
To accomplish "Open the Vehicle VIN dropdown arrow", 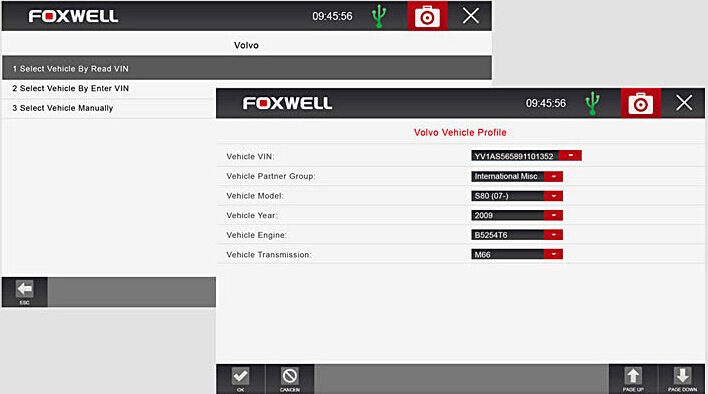I will [x=571, y=156].
